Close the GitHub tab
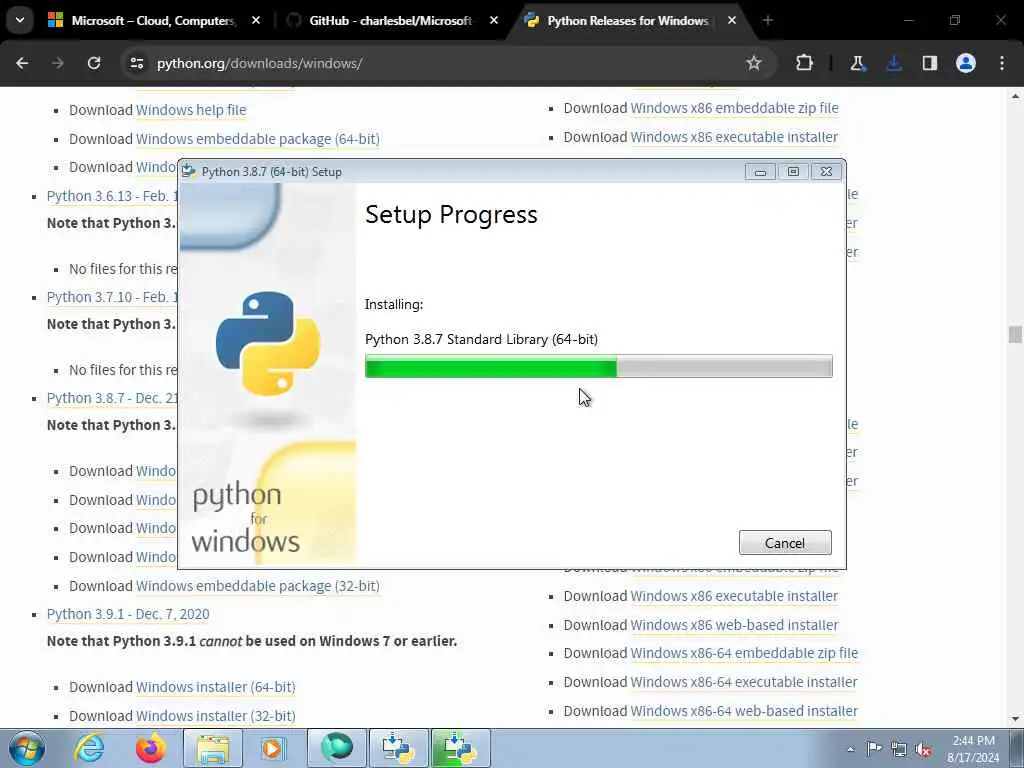 coord(494,21)
